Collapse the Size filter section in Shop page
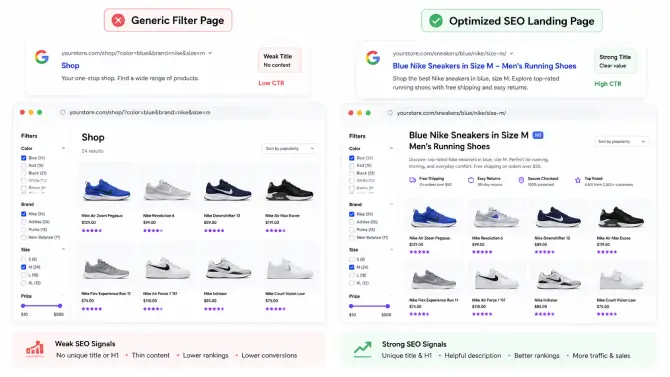 [63, 249]
